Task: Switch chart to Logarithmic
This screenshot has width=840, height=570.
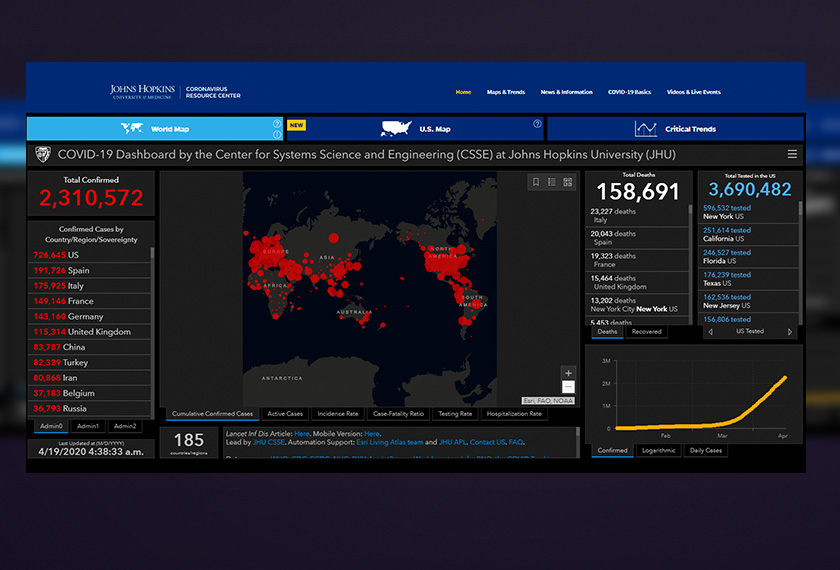Action: (658, 451)
